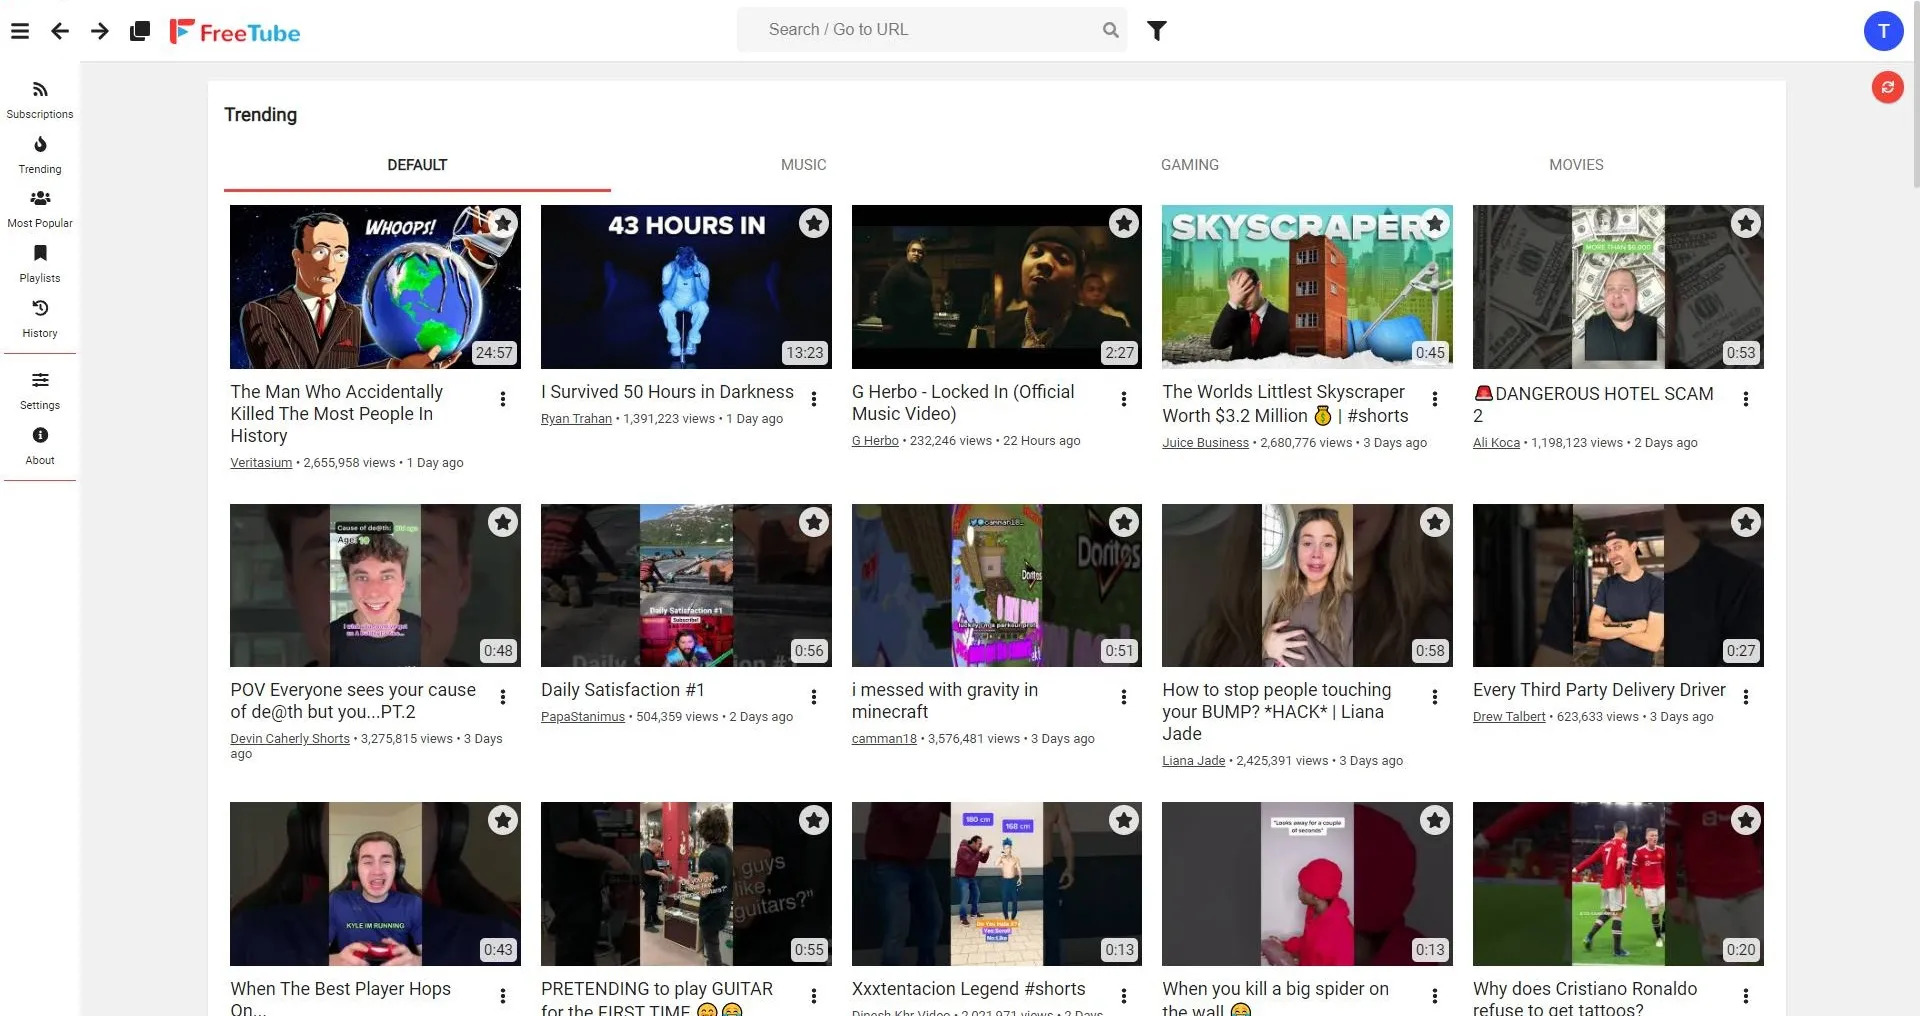The height and width of the screenshot is (1016, 1920).
Task: Open options menu for G Herbo video
Action: pyautogui.click(x=1124, y=398)
